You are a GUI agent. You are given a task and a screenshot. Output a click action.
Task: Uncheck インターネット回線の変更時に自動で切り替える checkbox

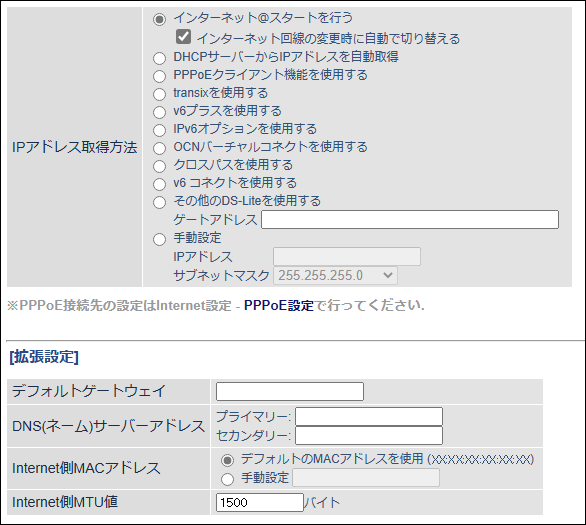coord(183,37)
